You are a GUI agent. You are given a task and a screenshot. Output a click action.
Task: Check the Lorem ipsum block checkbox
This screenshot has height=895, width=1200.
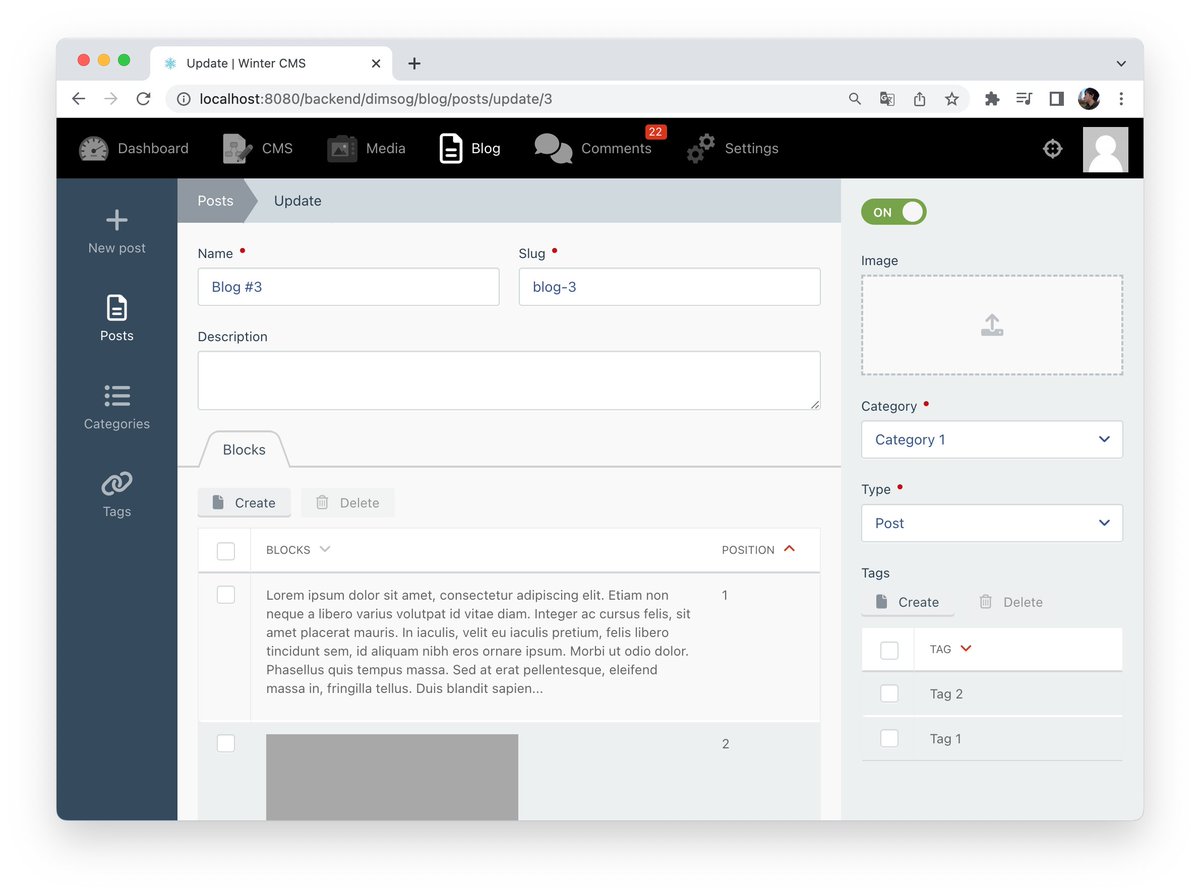click(x=226, y=595)
